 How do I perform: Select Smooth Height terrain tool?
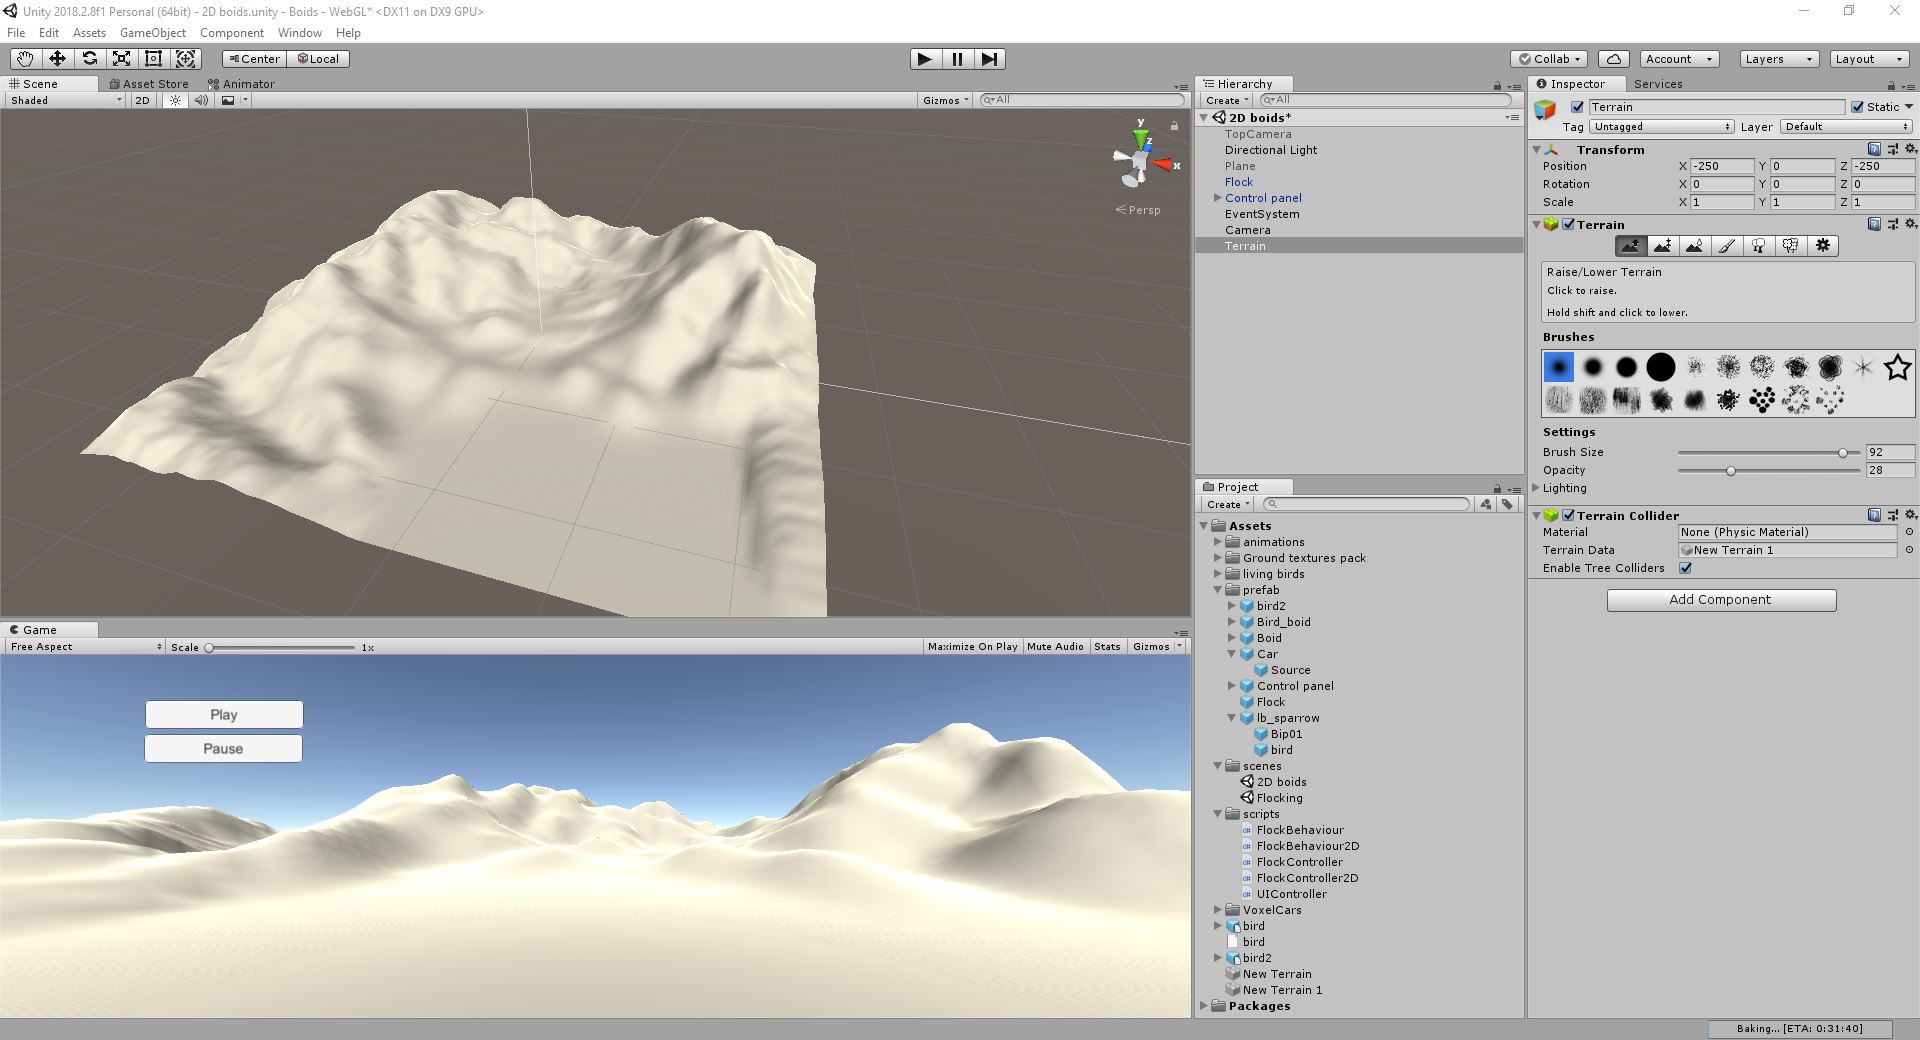click(1694, 246)
